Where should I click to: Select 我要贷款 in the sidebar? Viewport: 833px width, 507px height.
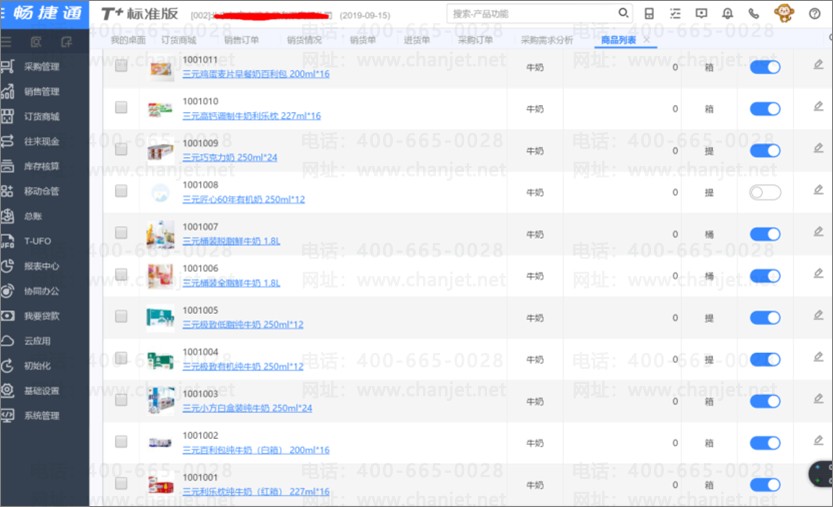point(41,316)
